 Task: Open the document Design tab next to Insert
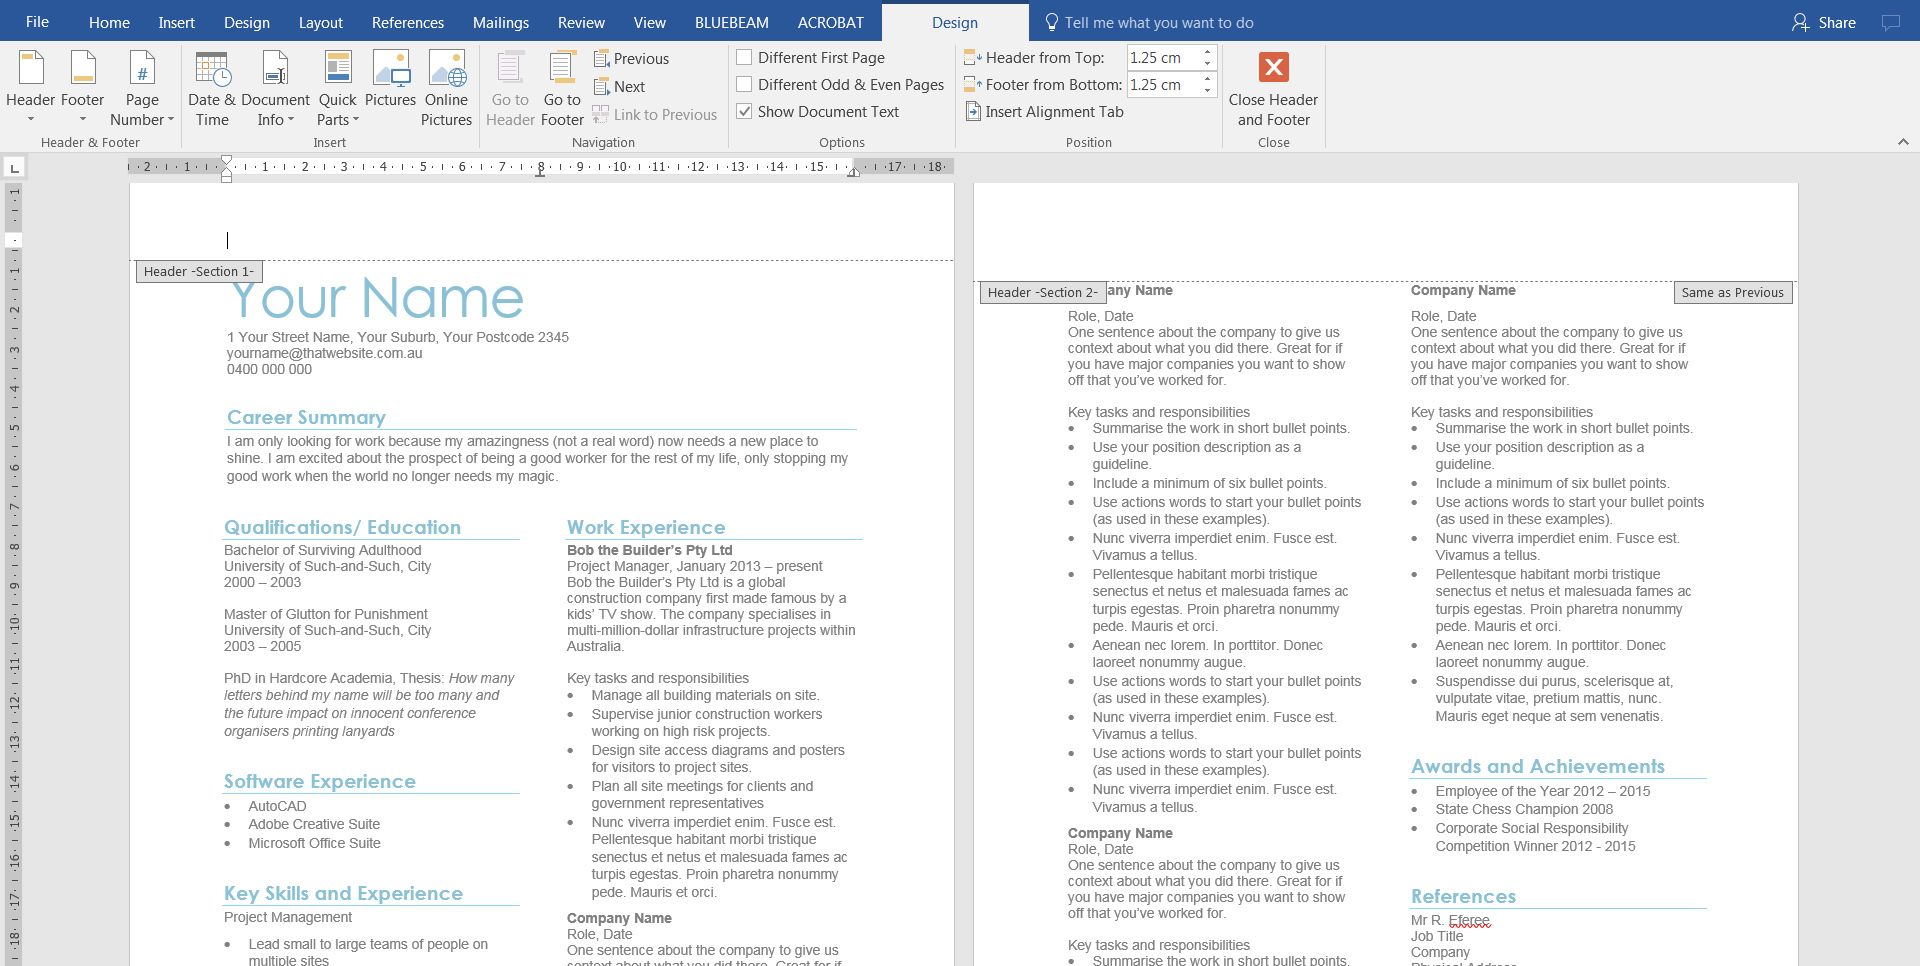click(247, 22)
